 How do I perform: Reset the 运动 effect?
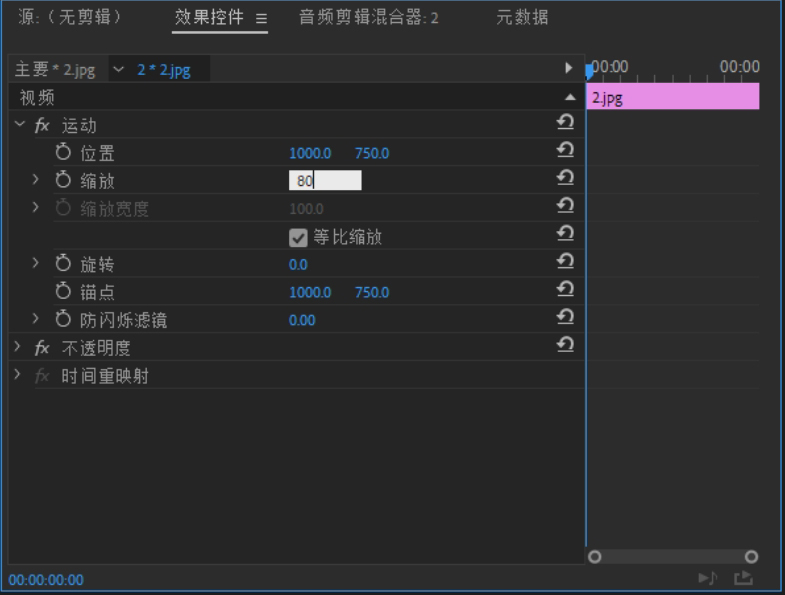[x=565, y=122]
